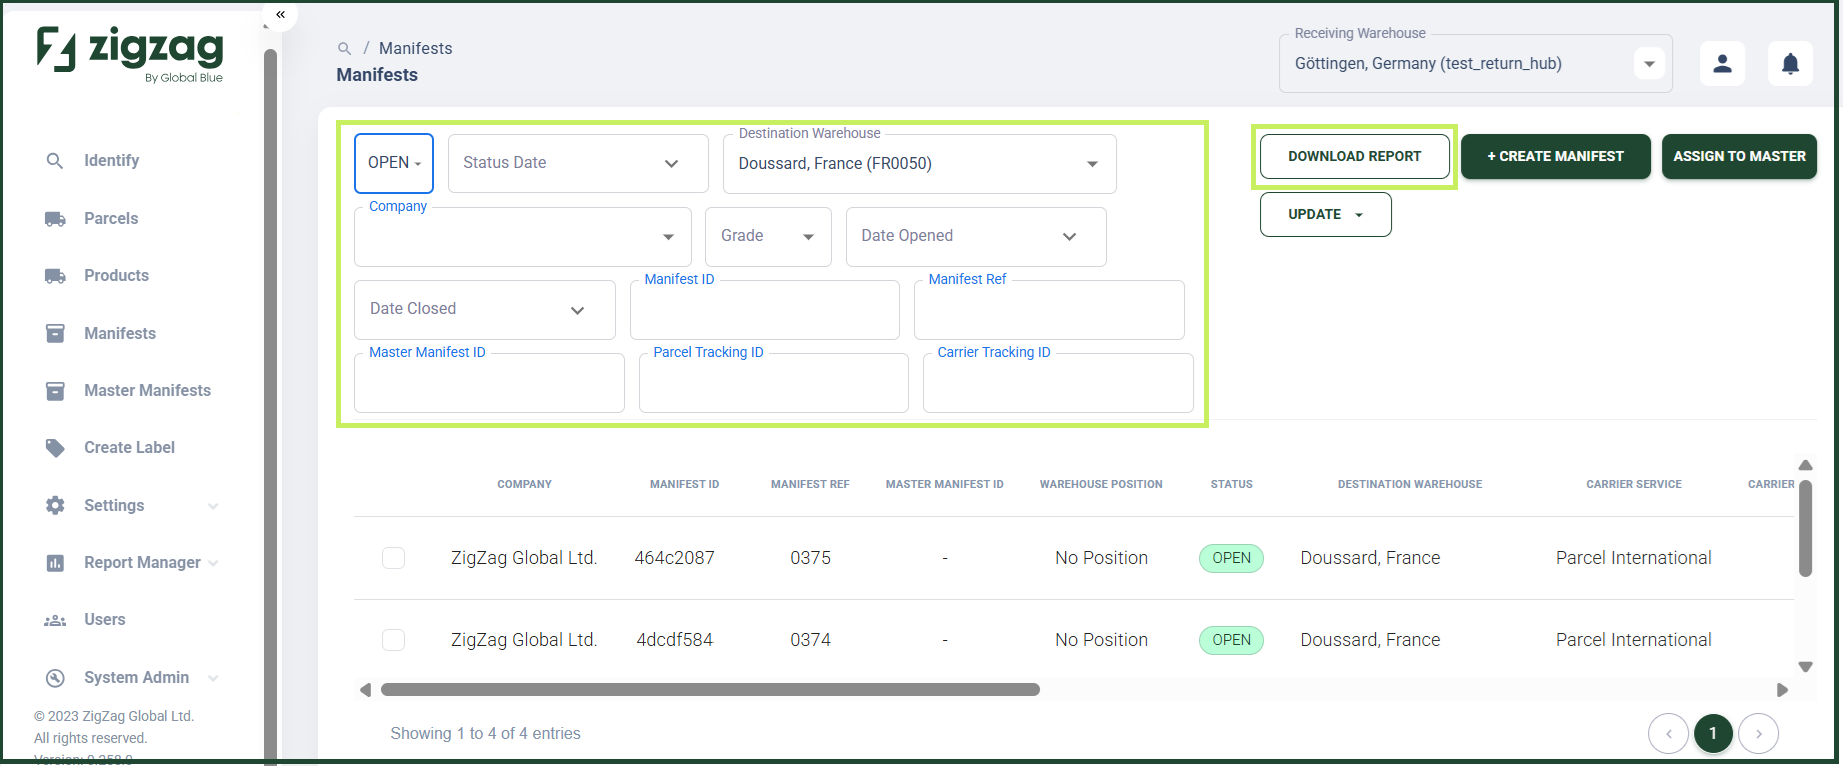Click + CREATE MANIFEST button
The image size is (1843, 766).
pos(1555,157)
